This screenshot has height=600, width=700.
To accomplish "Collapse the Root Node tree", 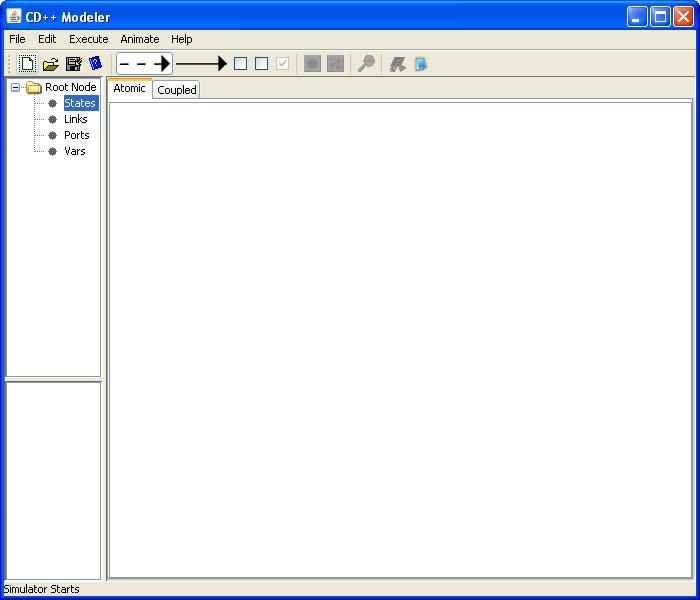I will pyautogui.click(x=16, y=87).
